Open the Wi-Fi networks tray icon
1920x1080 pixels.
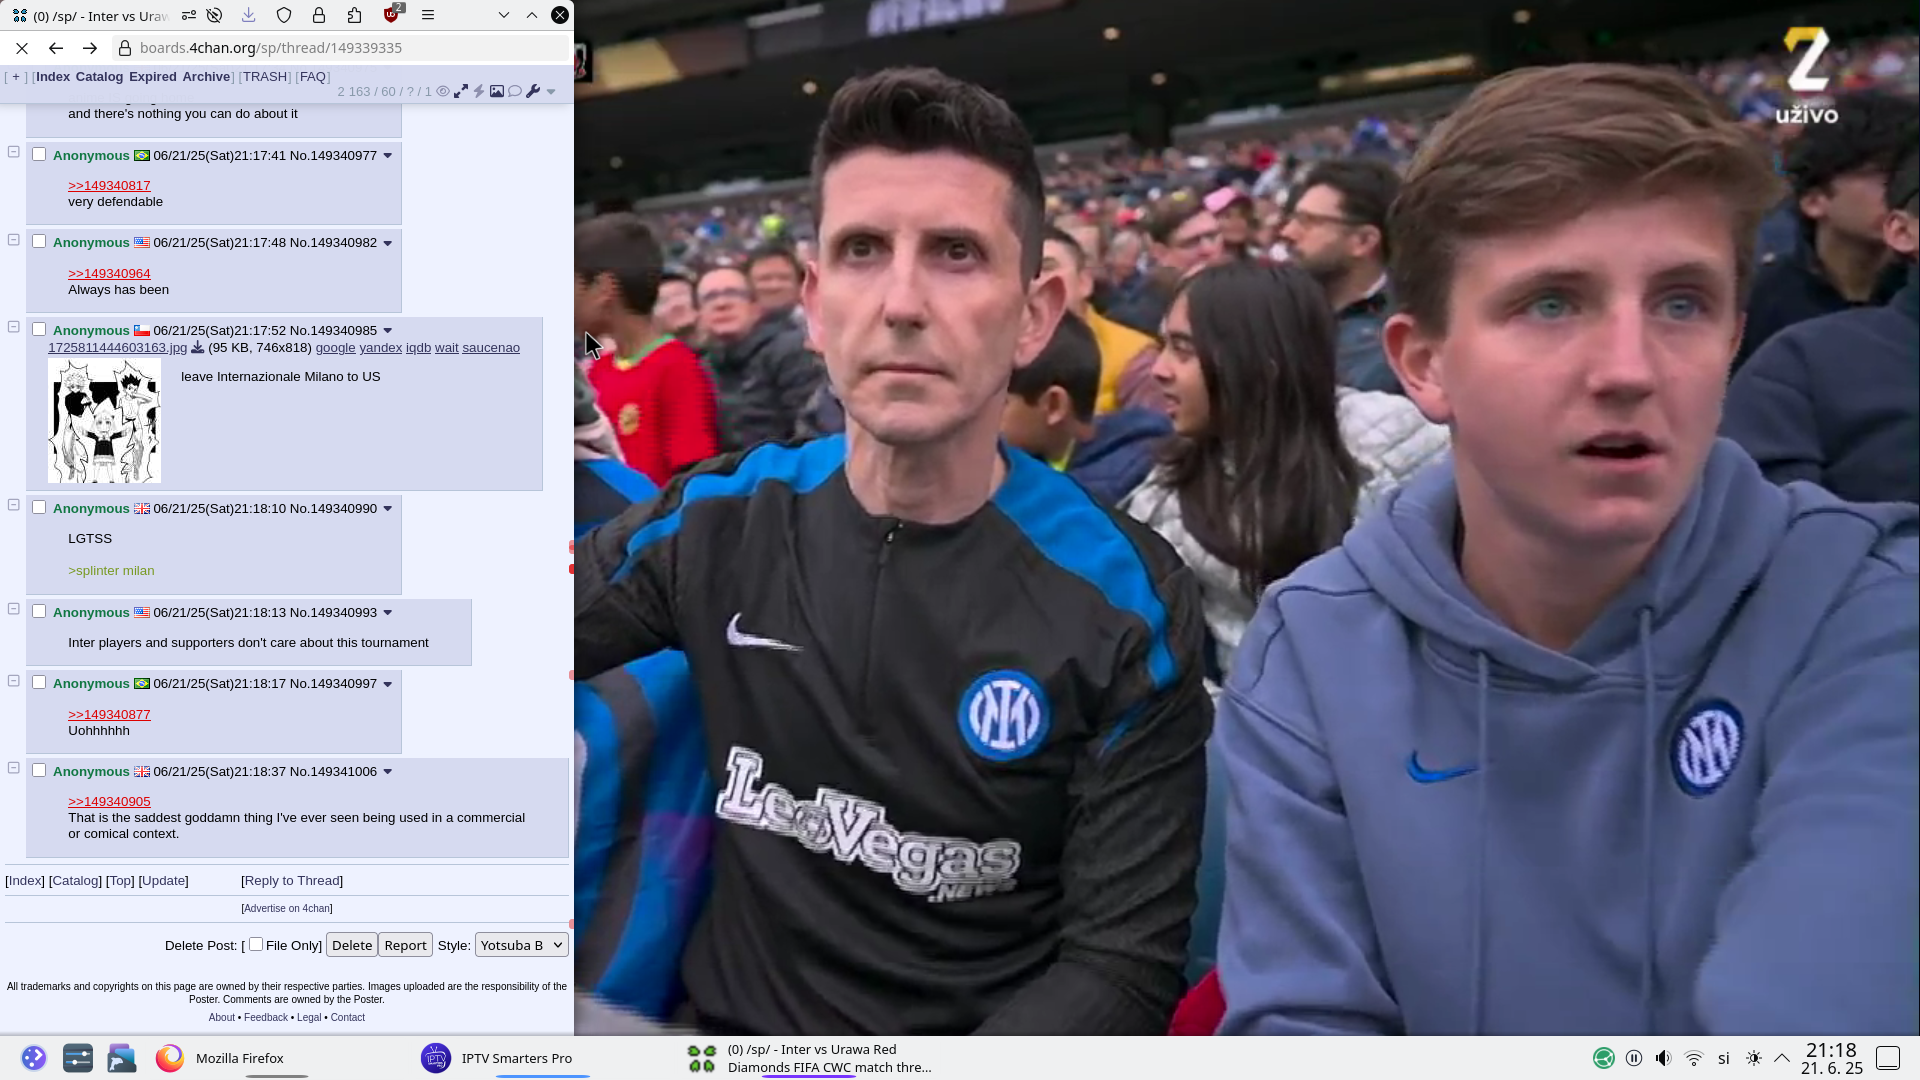(1694, 1058)
